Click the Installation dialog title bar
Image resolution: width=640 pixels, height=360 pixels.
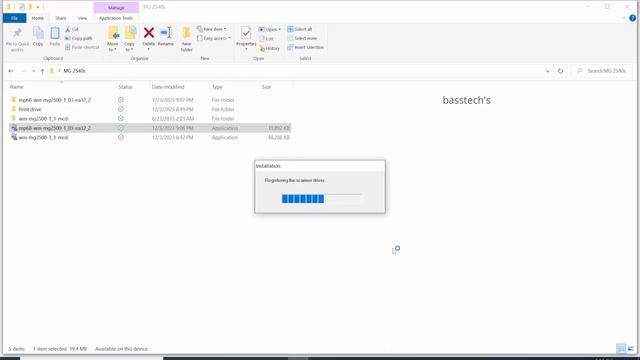click(x=320, y=166)
